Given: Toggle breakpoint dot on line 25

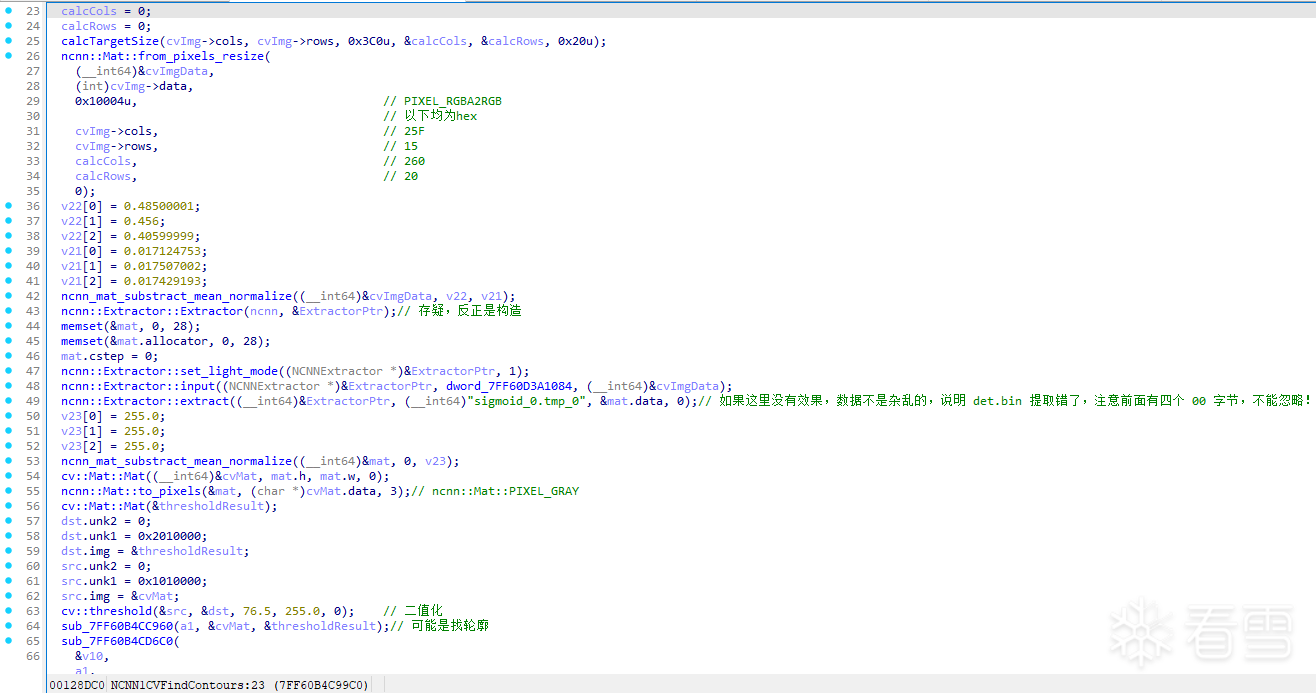Looking at the screenshot, I should (9, 41).
